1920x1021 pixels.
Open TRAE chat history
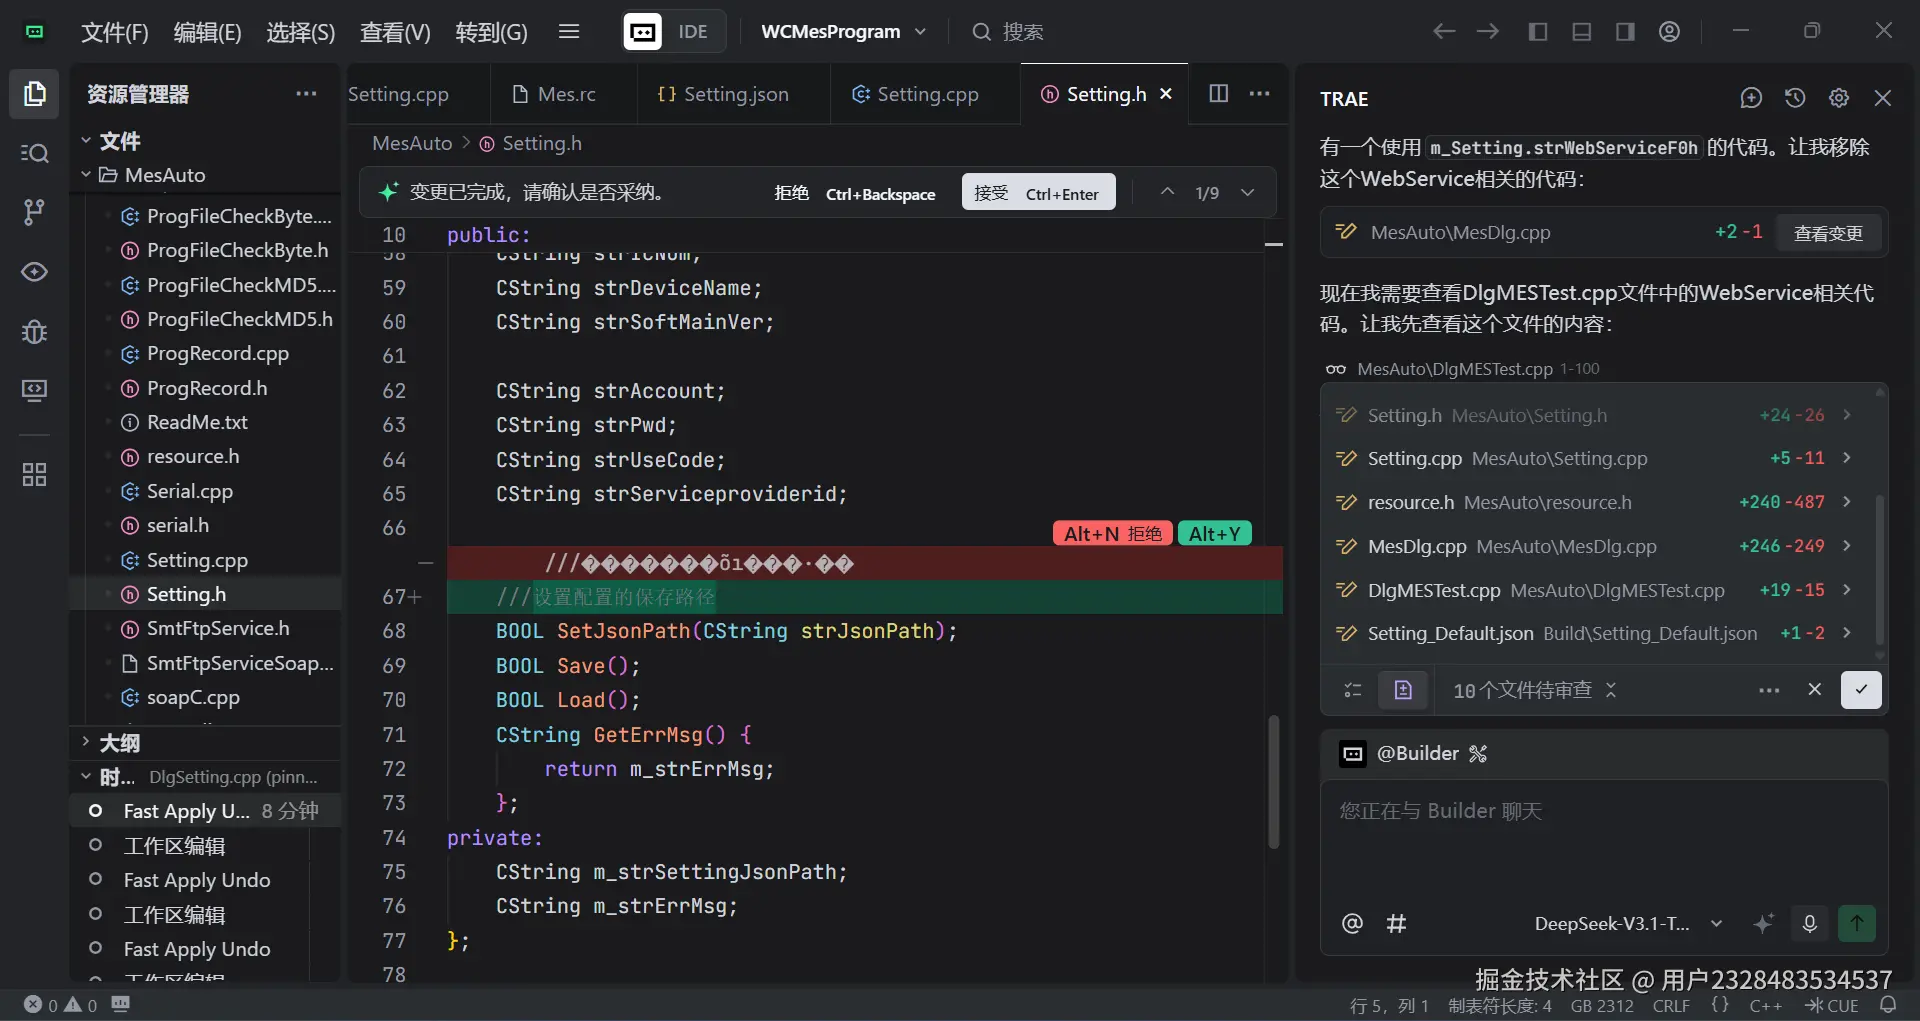pos(1795,98)
